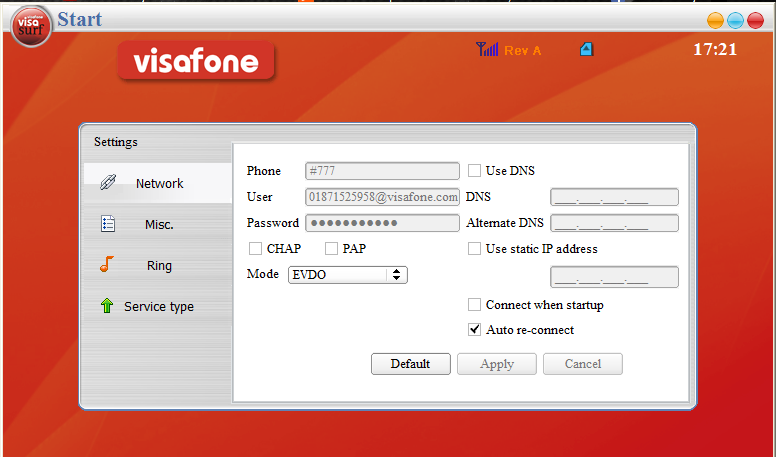Click the Network paperclip icon

[x=108, y=183]
